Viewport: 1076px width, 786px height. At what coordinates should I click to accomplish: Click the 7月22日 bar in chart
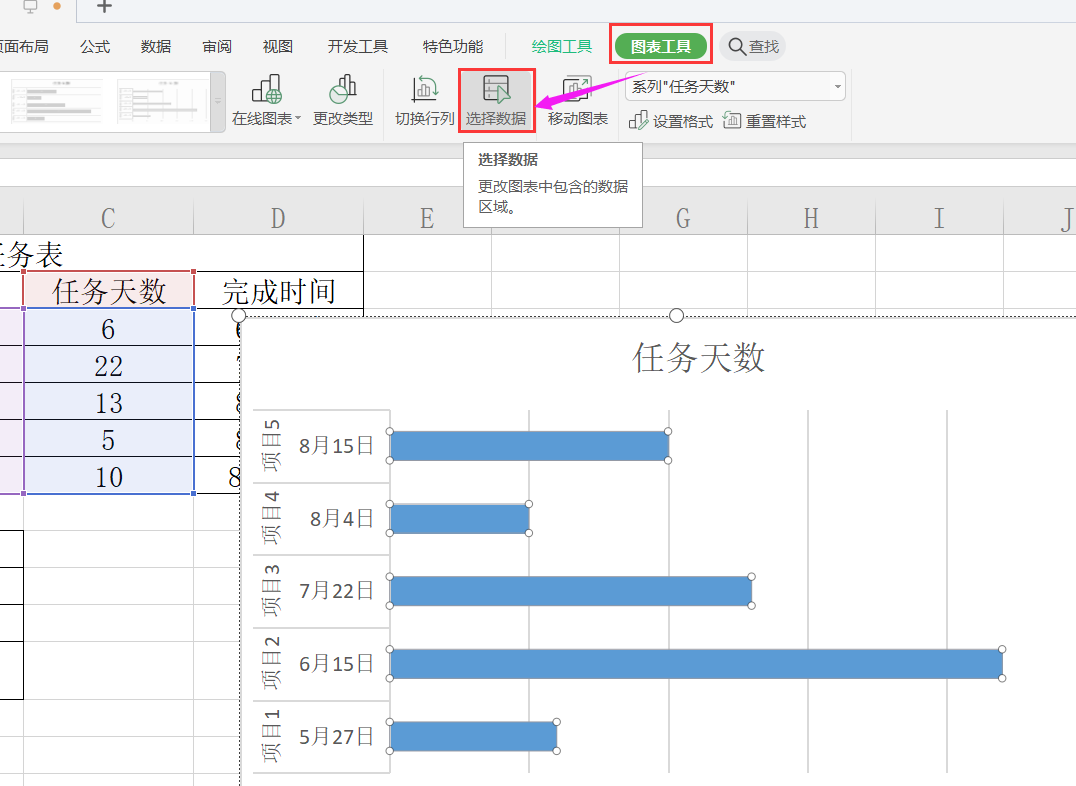(x=571, y=591)
